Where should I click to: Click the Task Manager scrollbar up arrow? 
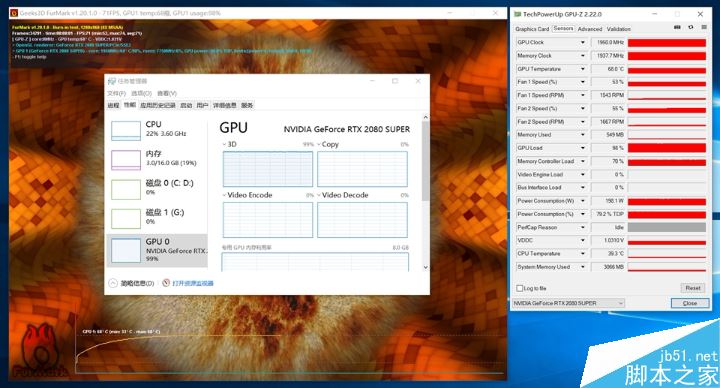pos(426,118)
